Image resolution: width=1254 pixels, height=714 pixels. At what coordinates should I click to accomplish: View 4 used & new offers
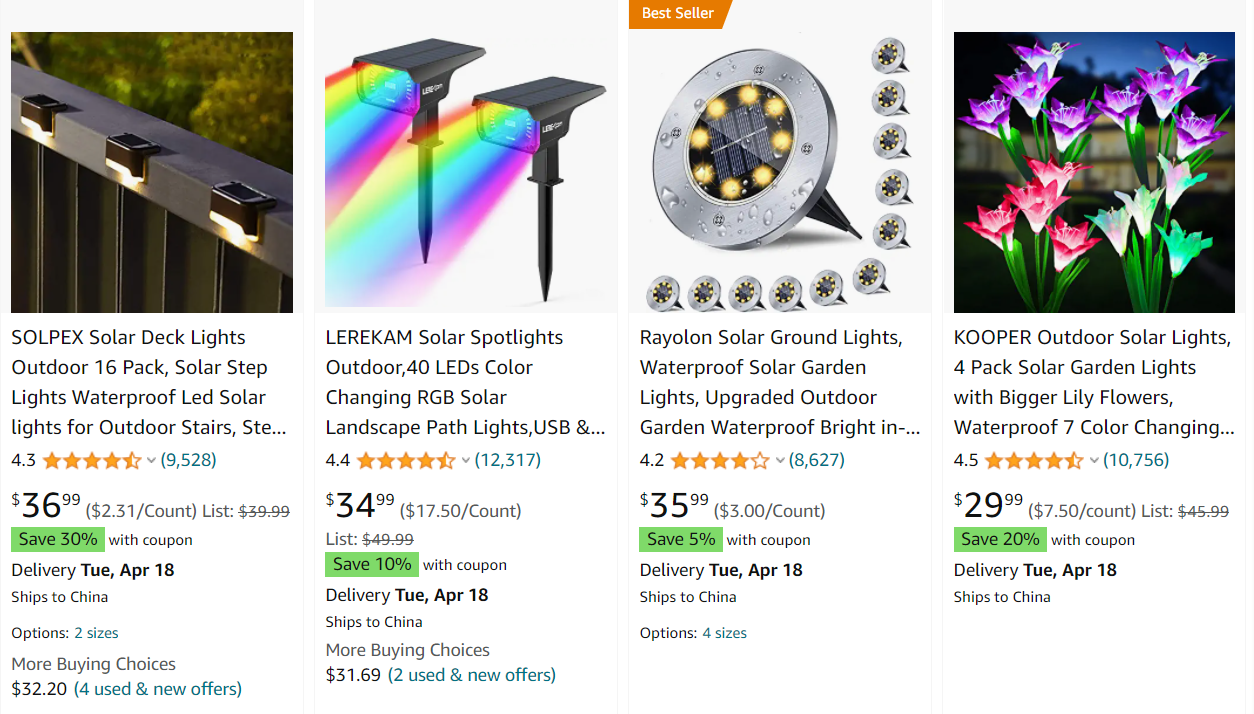(158, 689)
